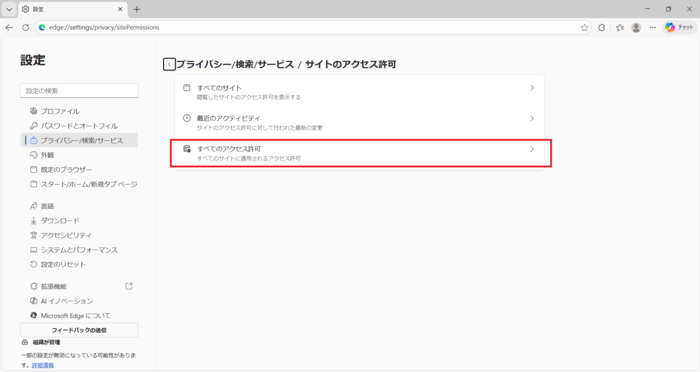Open システムとパフォーマンス settings section

tap(79, 250)
